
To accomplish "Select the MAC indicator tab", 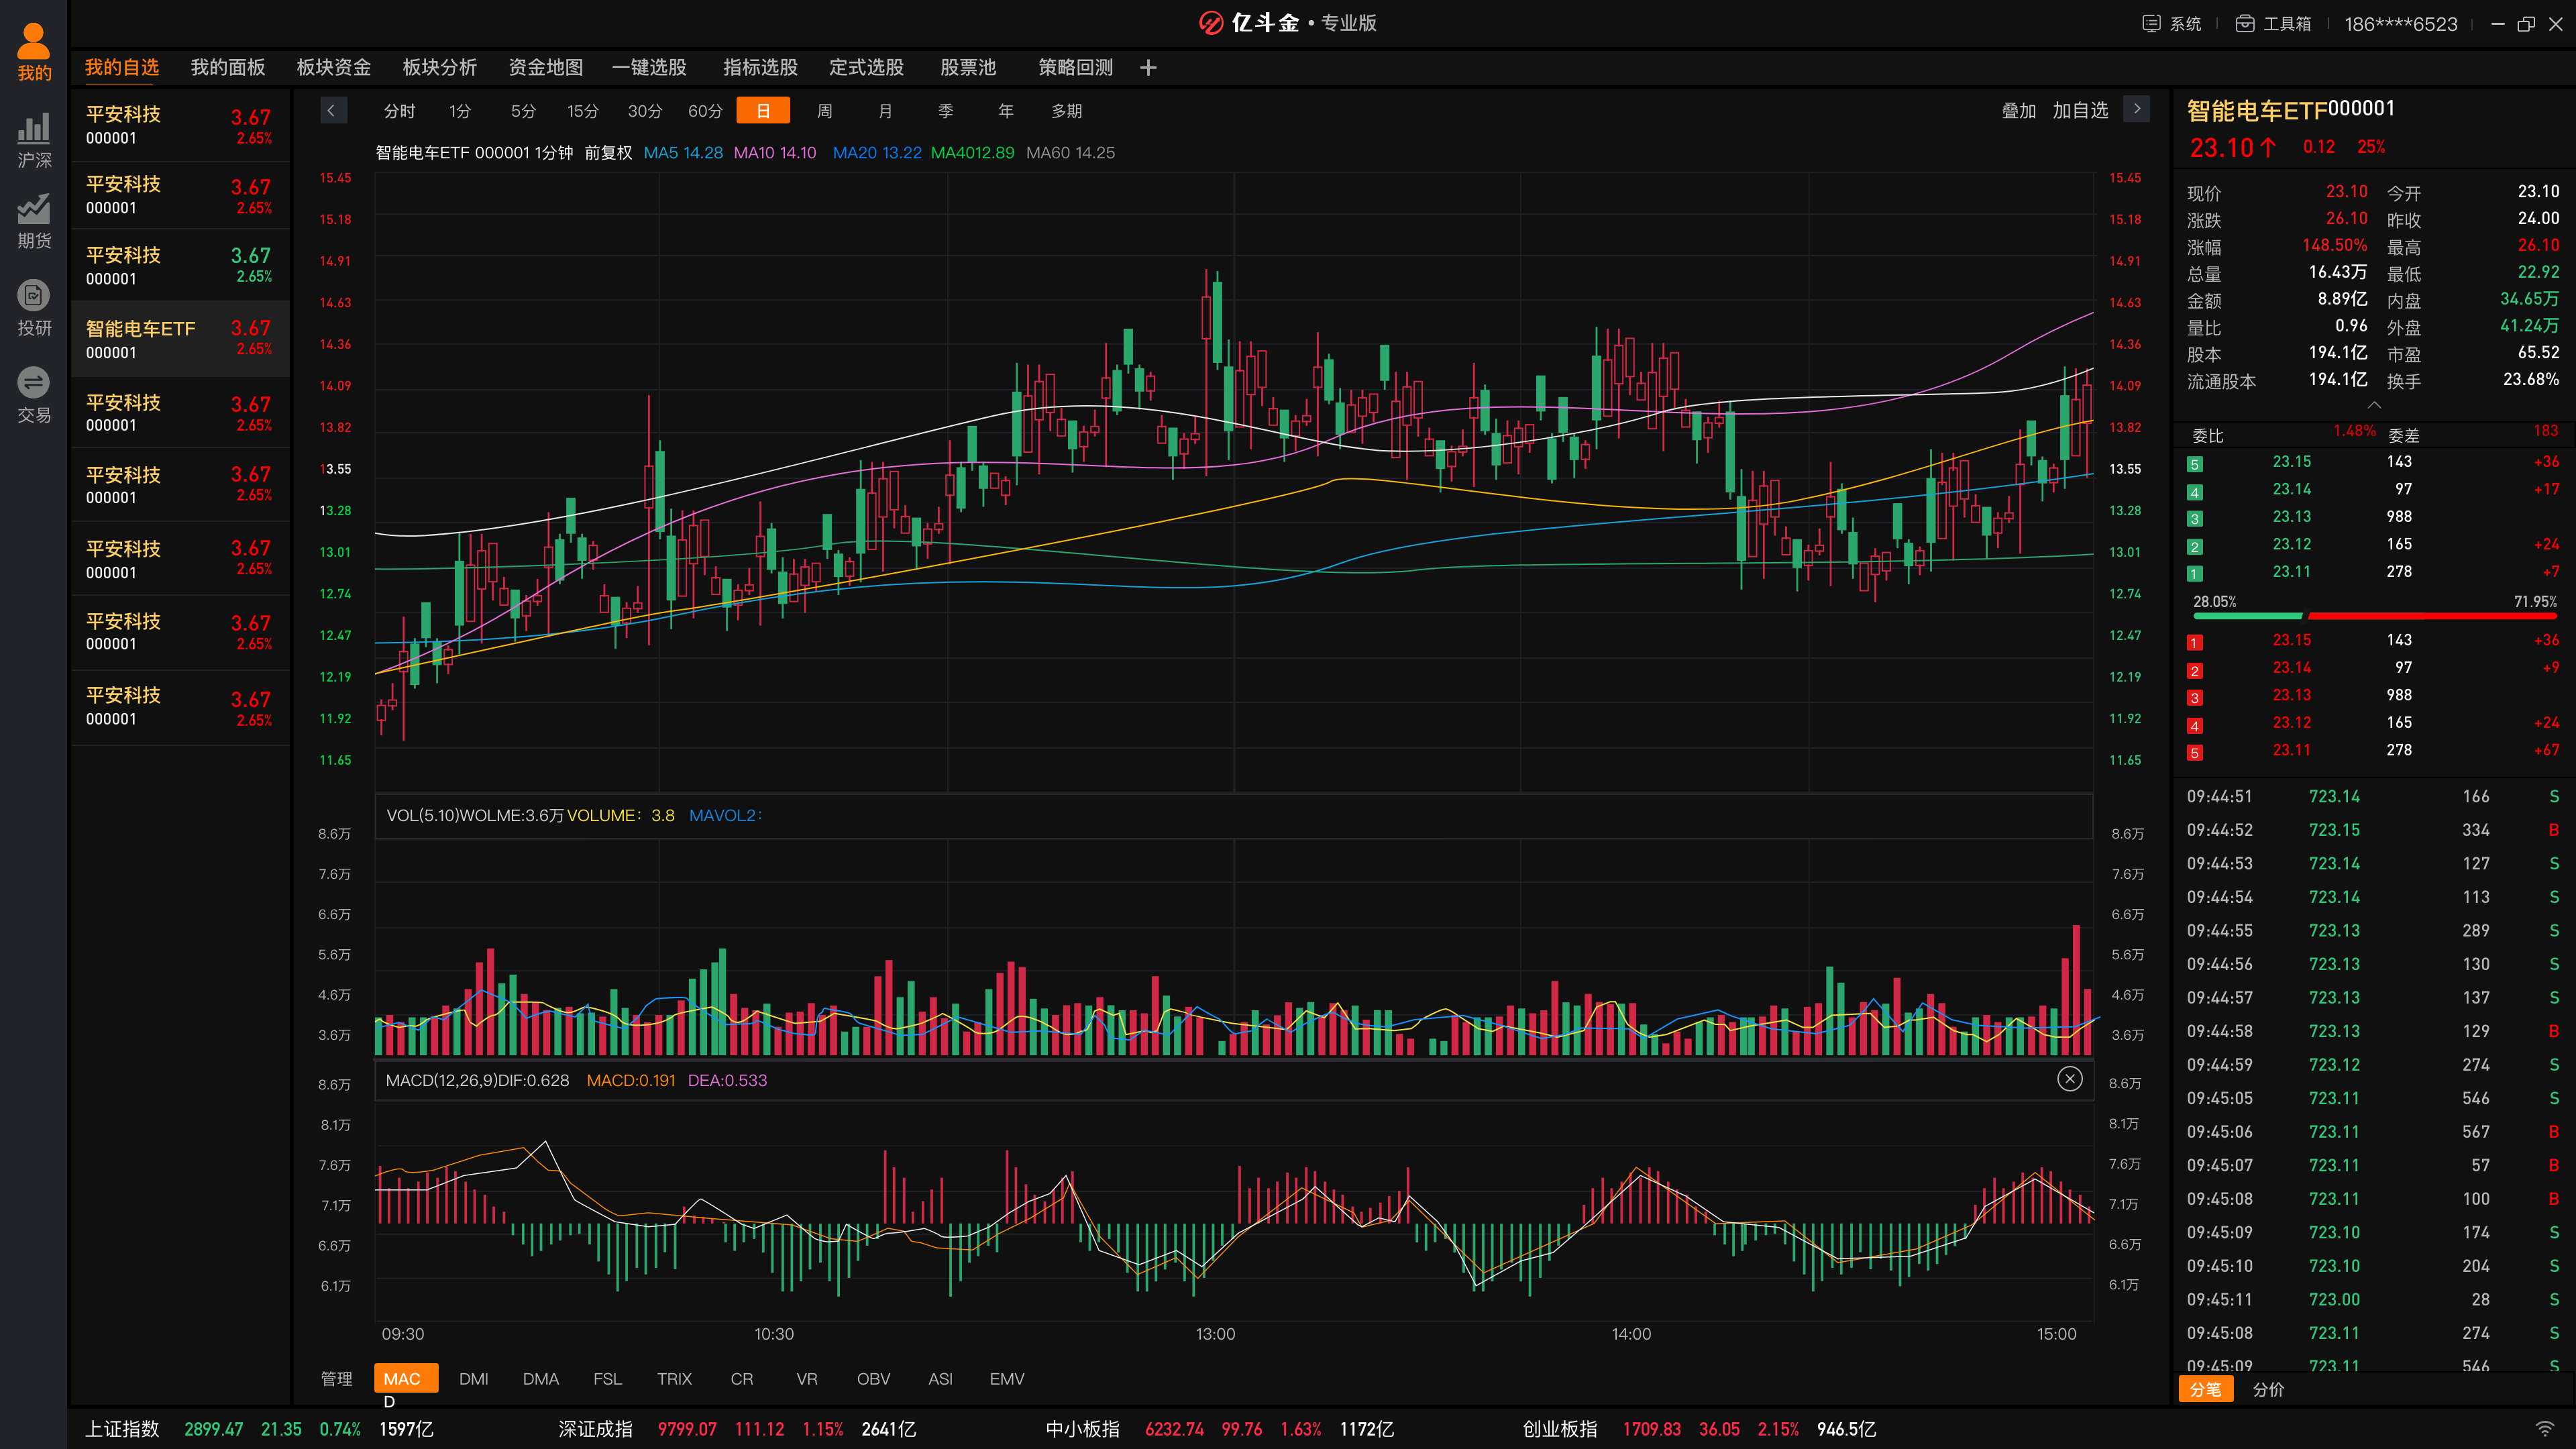I will coord(406,1378).
